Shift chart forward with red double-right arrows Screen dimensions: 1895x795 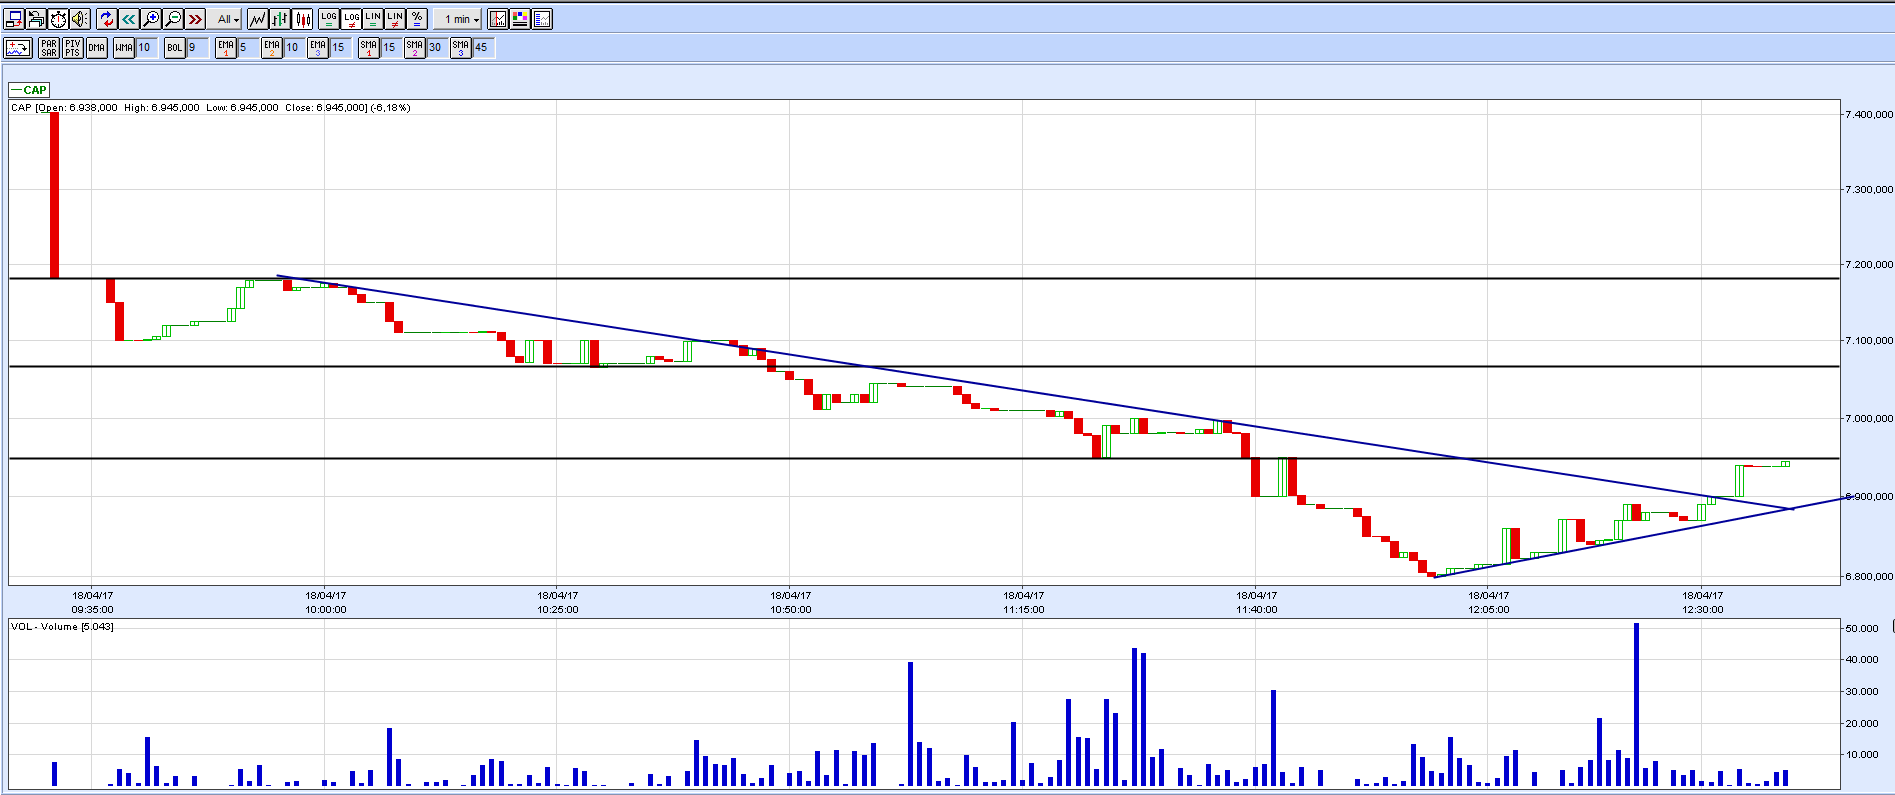point(195,19)
